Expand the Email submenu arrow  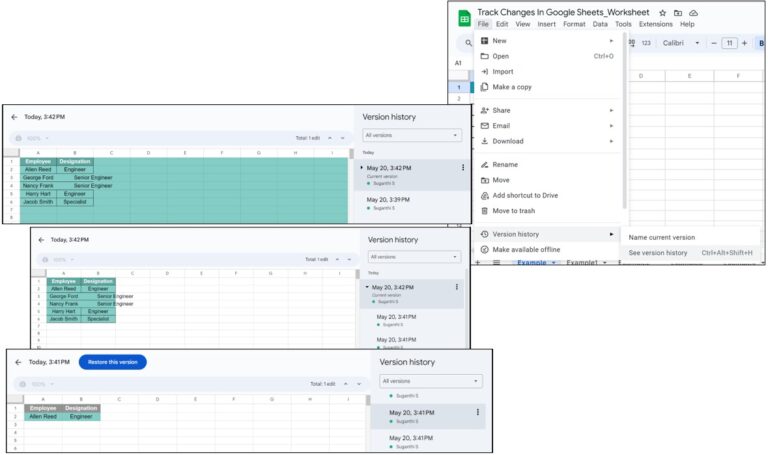point(611,126)
